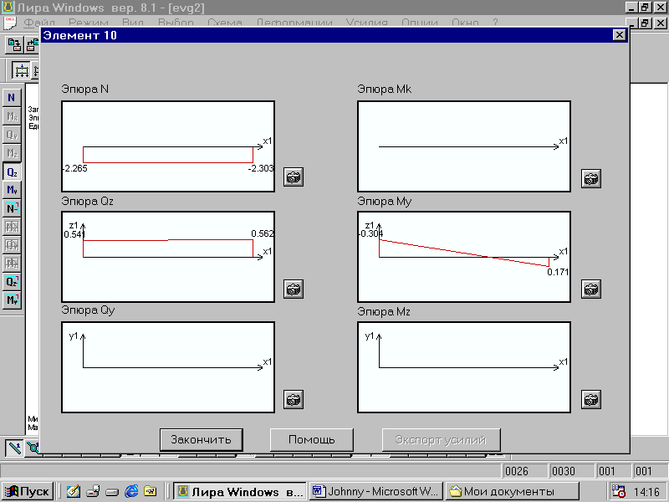Image resolution: width=669 pixels, height=502 pixels.
Task: Select the N axial force diagram tool
Action: [x=12, y=98]
